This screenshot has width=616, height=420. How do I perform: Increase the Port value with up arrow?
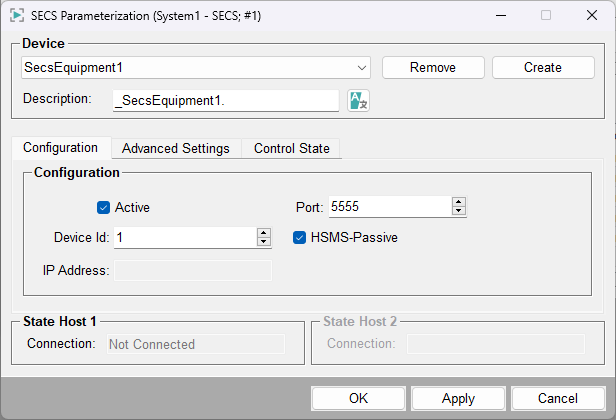coord(459,202)
